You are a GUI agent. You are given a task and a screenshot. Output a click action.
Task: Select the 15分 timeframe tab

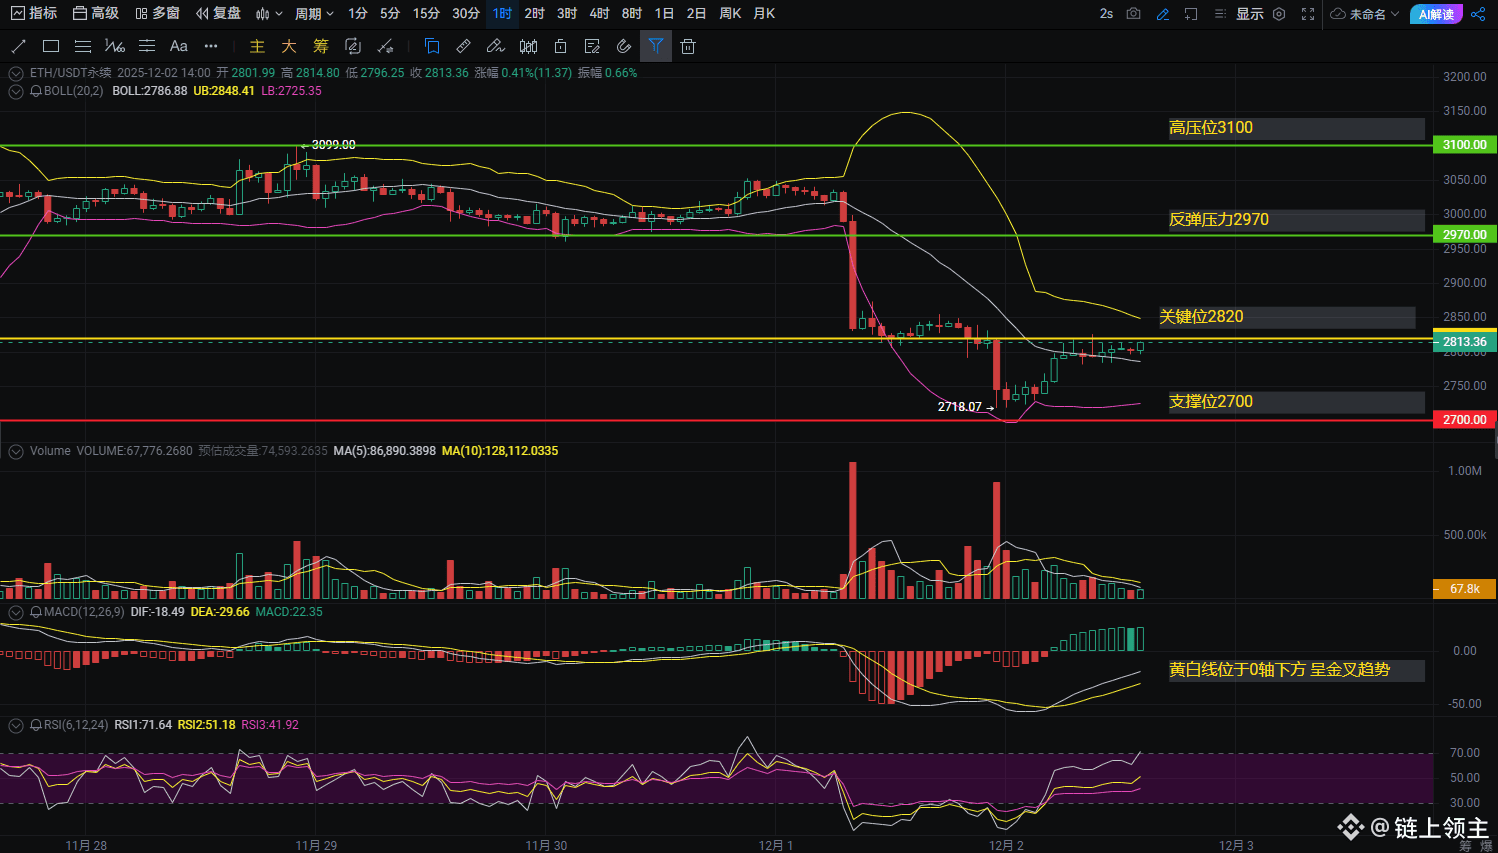click(426, 14)
